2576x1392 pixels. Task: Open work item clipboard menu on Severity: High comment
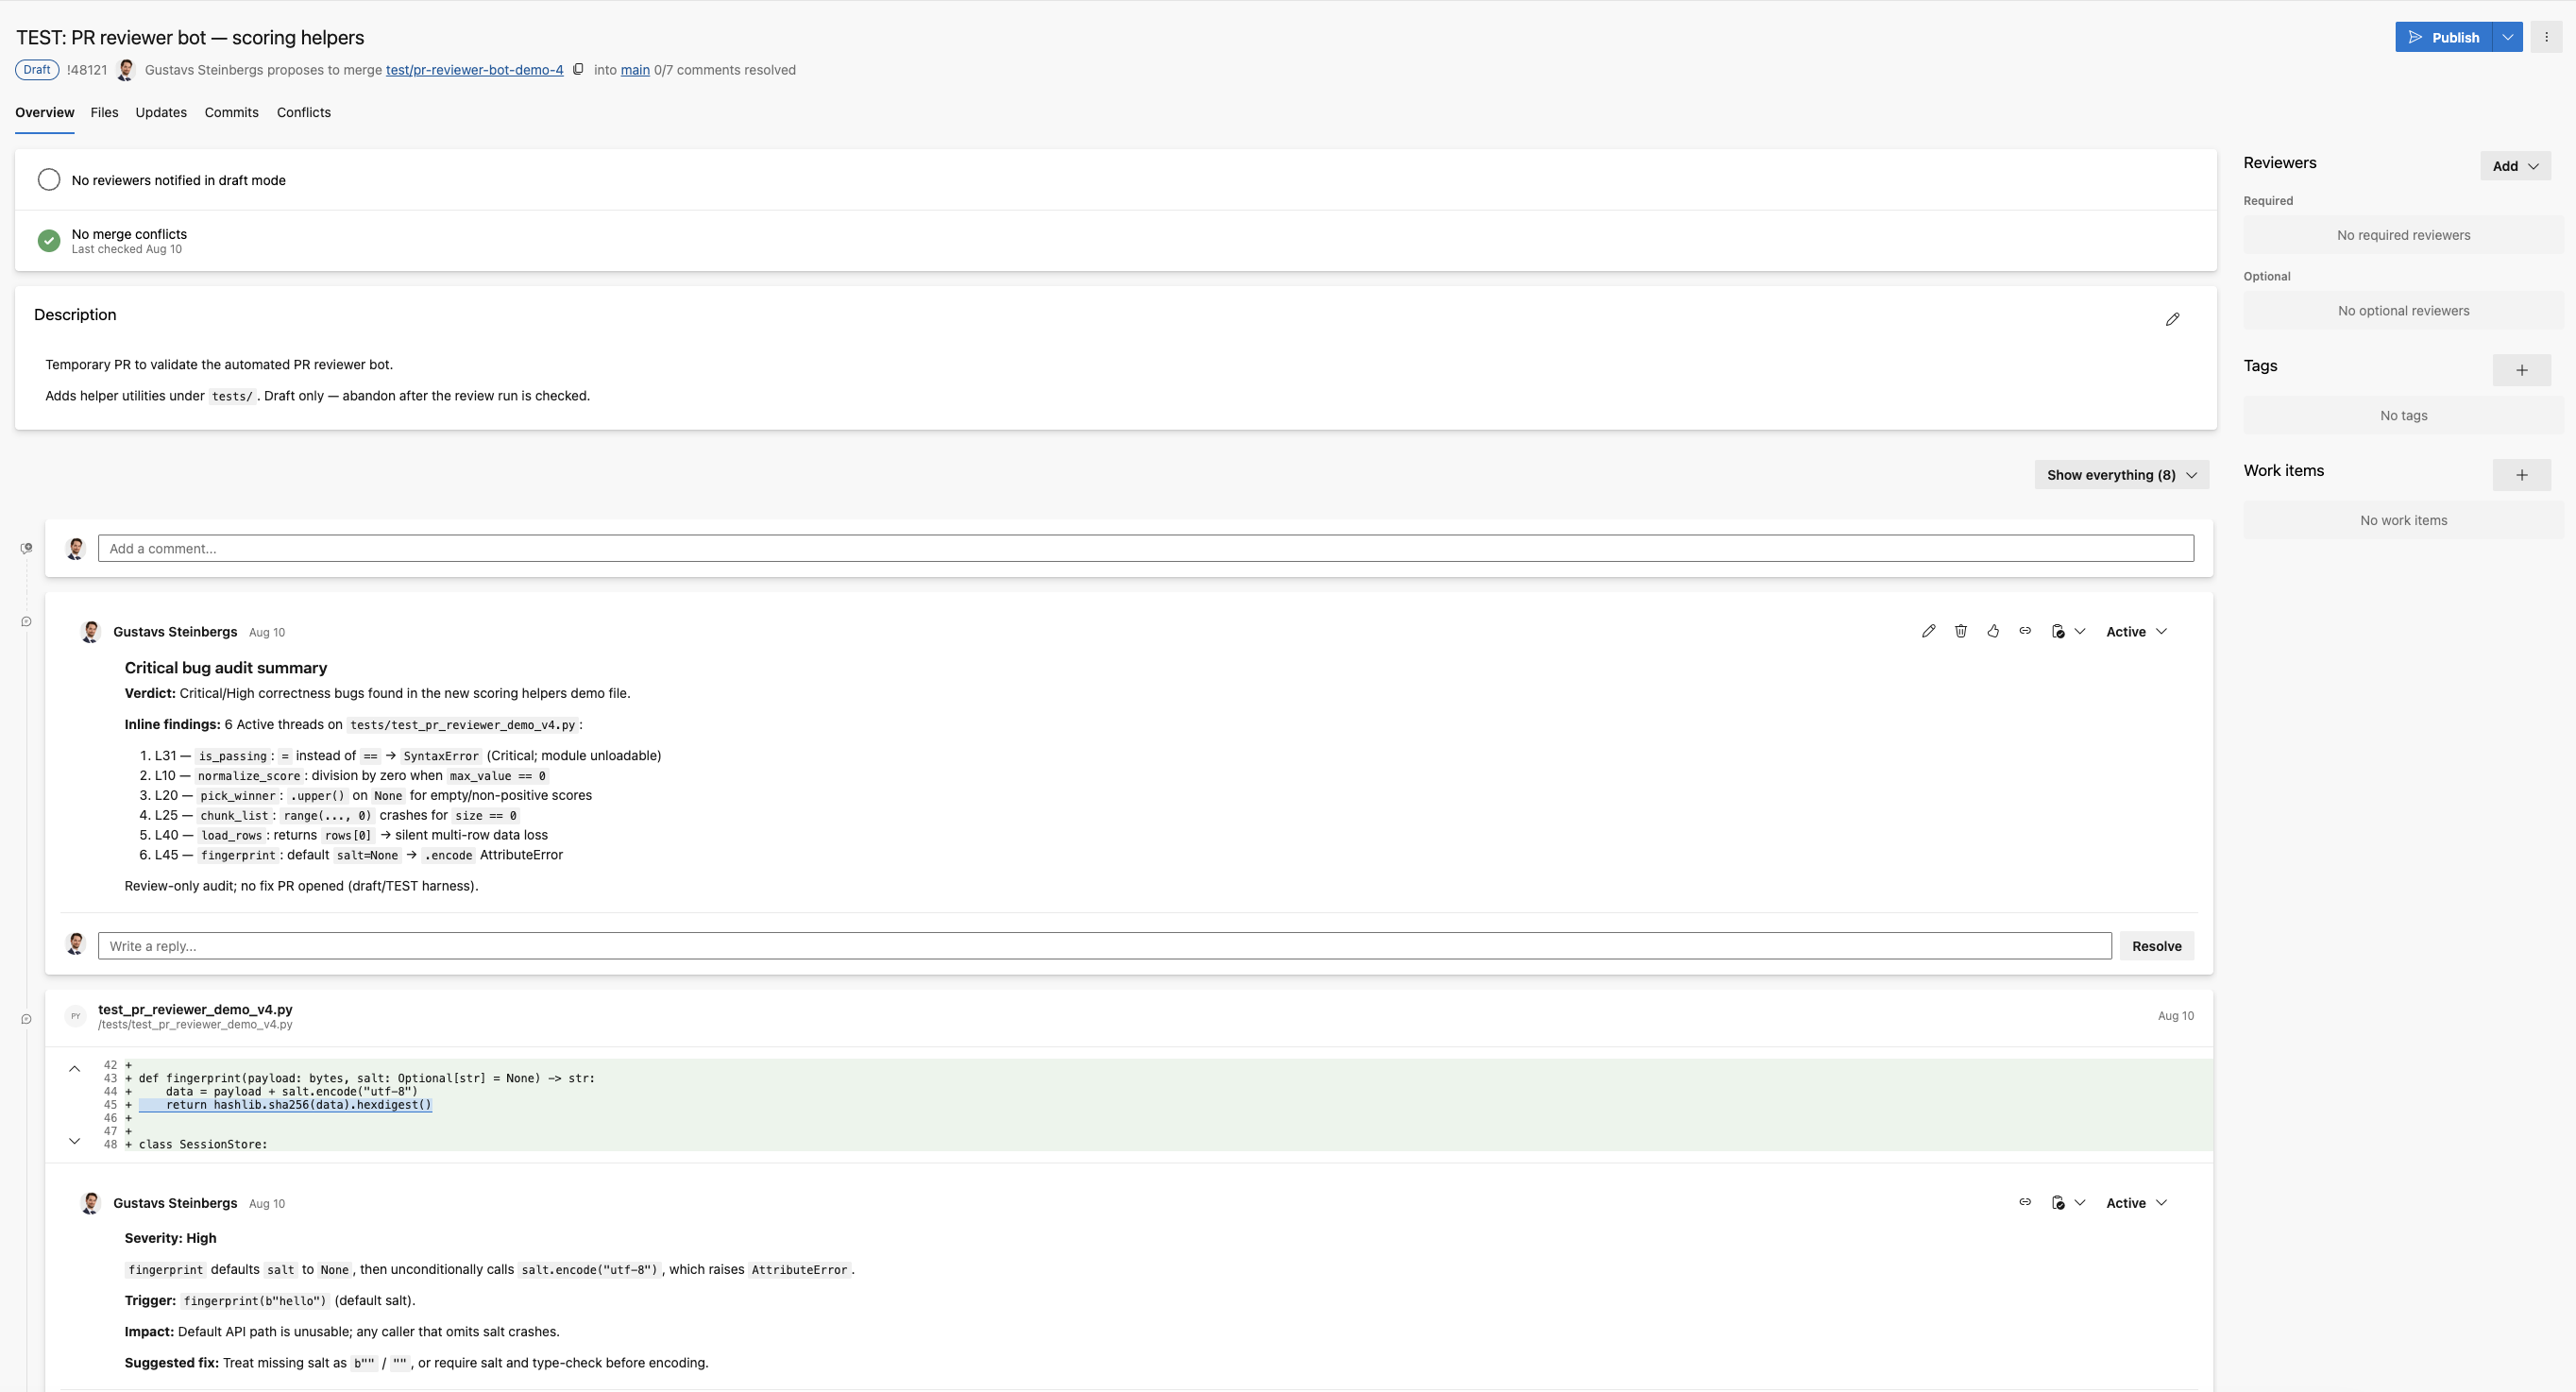point(2067,1202)
